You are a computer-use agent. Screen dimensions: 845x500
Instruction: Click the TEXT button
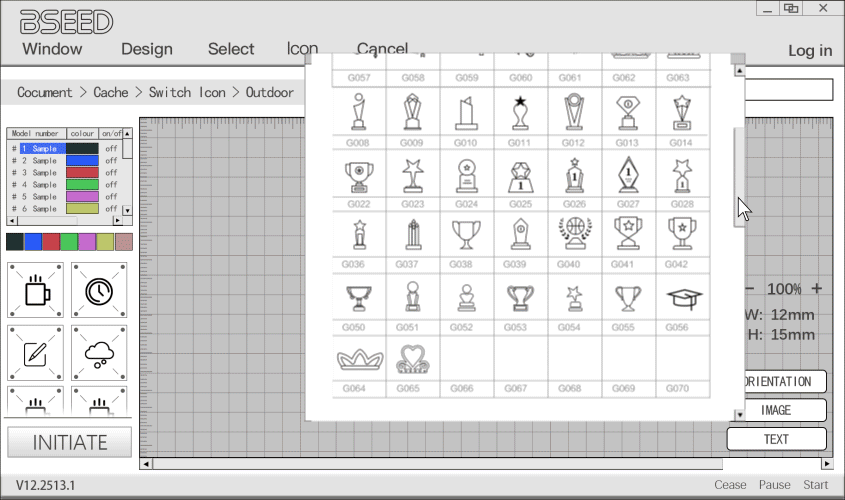[776, 439]
